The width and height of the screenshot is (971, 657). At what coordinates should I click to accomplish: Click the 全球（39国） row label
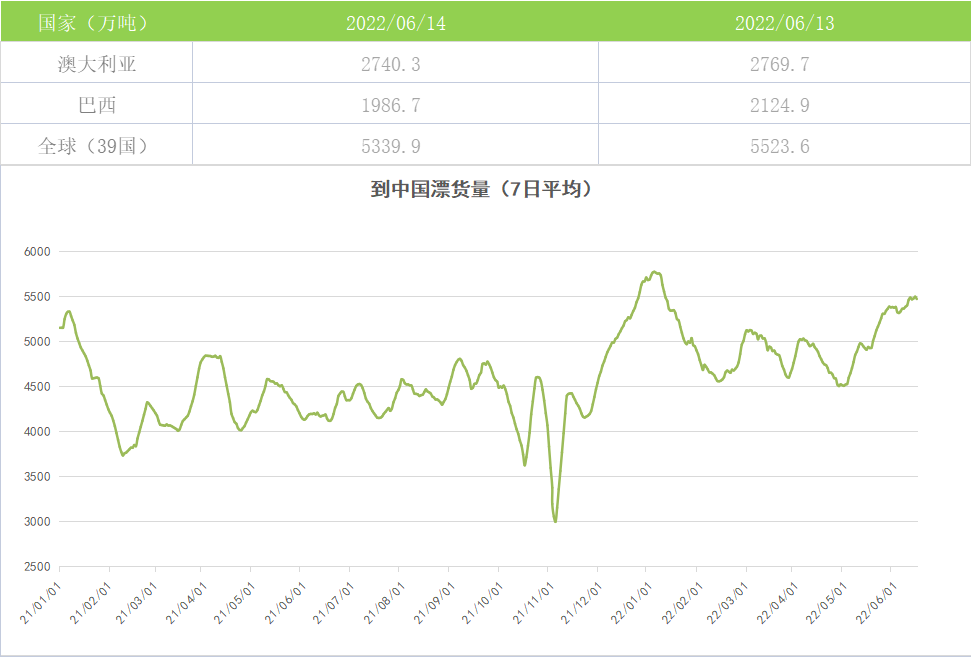tap(96, 146)
